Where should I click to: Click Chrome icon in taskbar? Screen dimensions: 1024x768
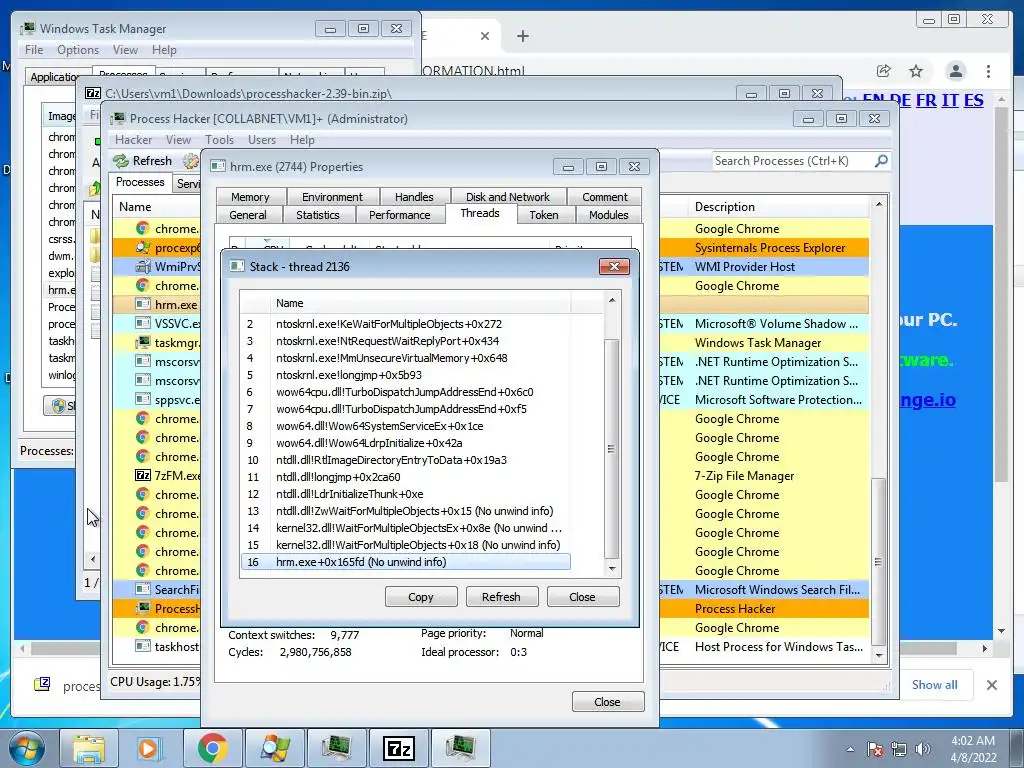(213, 748)
